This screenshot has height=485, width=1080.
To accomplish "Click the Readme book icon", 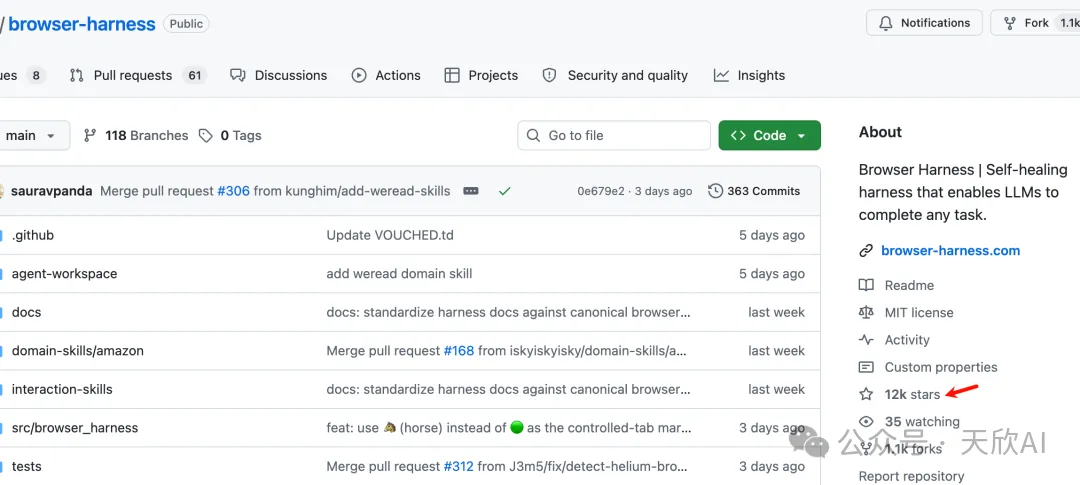I will pos(866,285).
